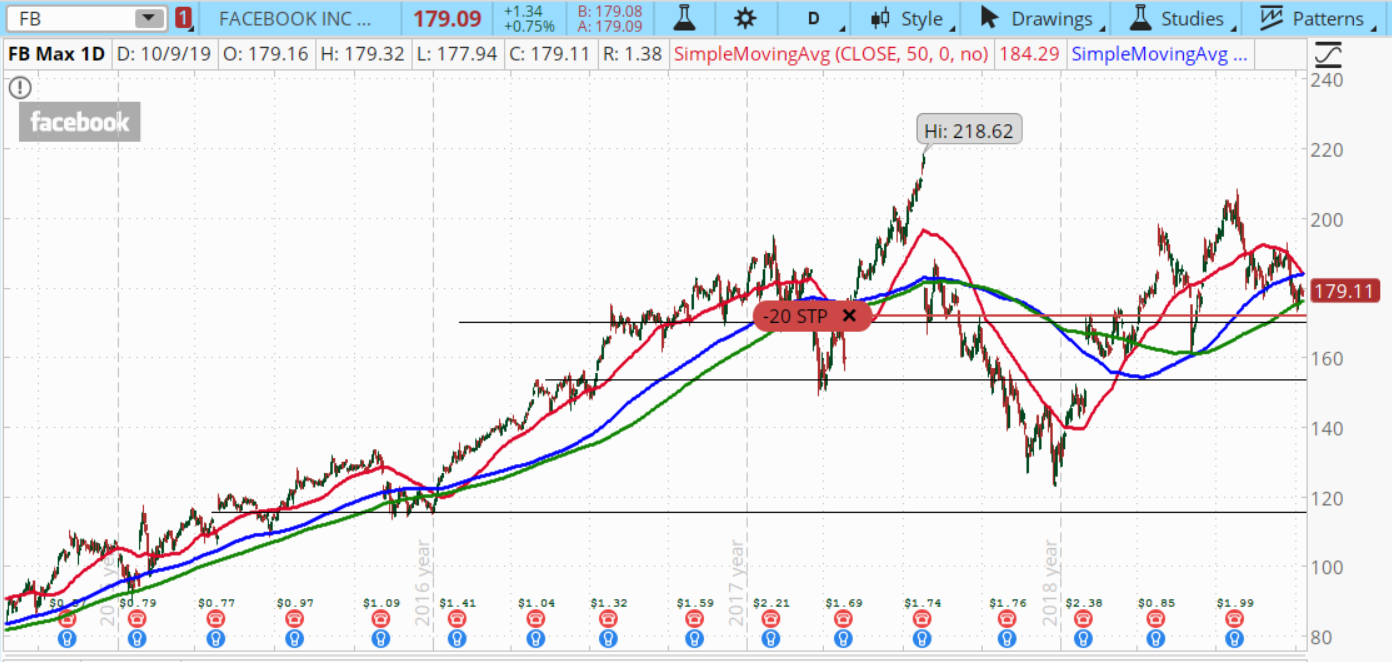1392x662 pixels.
Task: Click the $0.97 earnings phone icon
Action: point(294,619)
